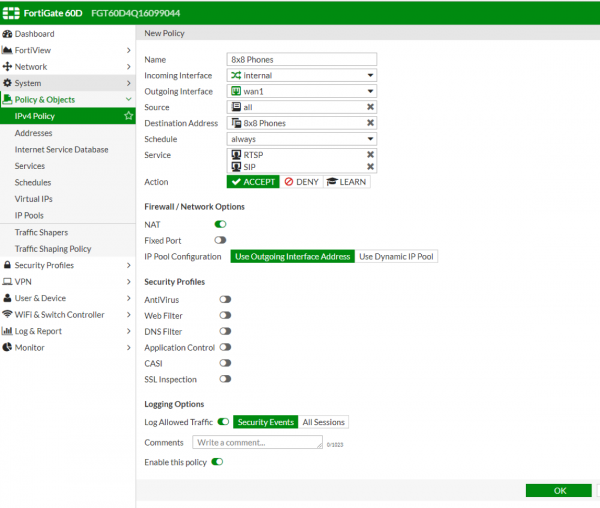Turn on the AntiVirus toggle
This screenshot has width=600, height=508.
click(x=225, y=299)
